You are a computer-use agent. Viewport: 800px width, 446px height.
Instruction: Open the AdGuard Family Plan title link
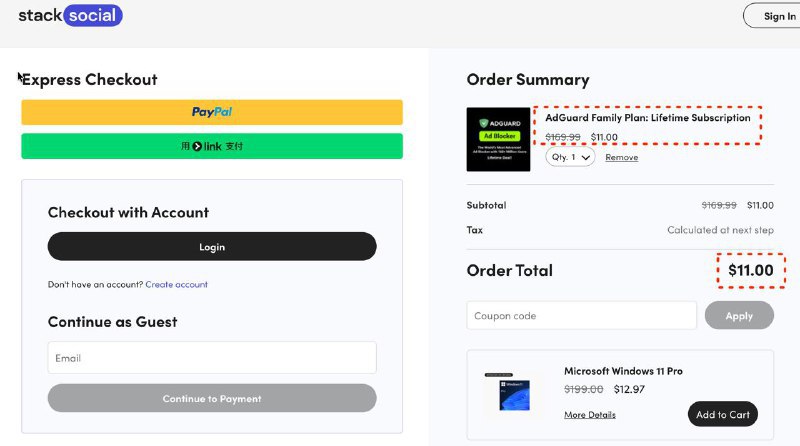[648, 118]
